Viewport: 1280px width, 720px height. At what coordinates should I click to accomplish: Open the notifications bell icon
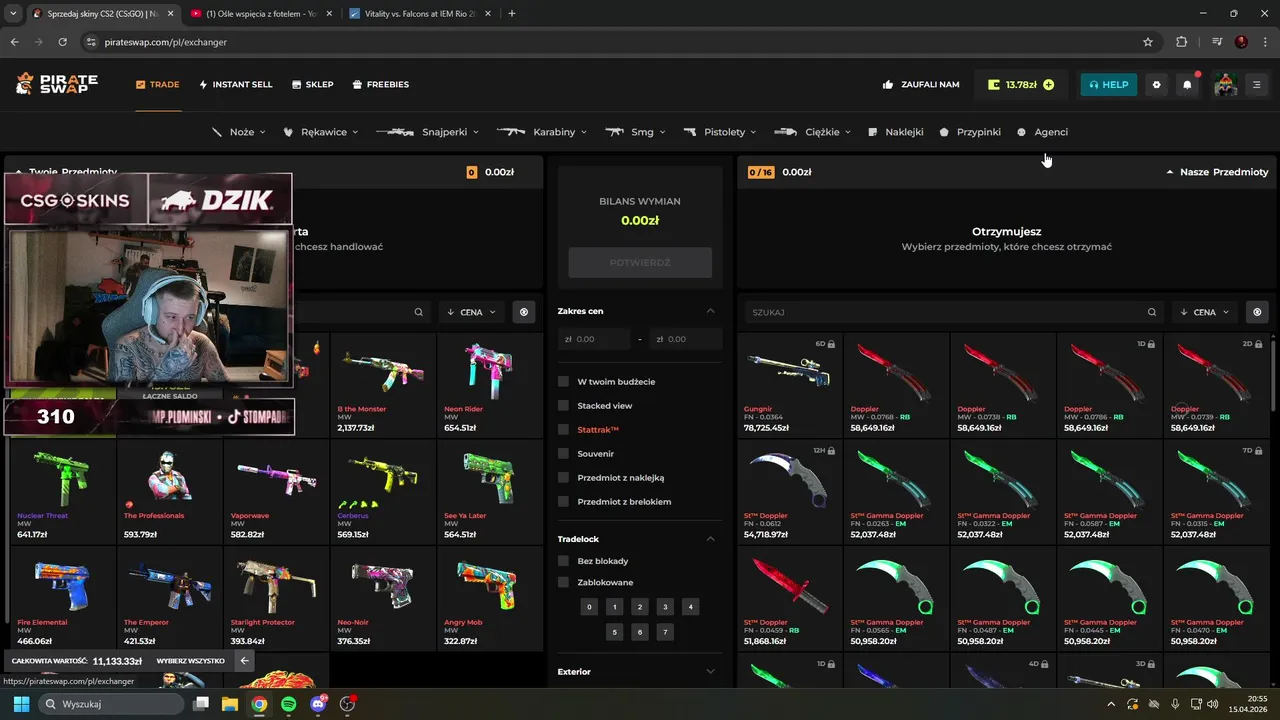(x=1187, y=85)
